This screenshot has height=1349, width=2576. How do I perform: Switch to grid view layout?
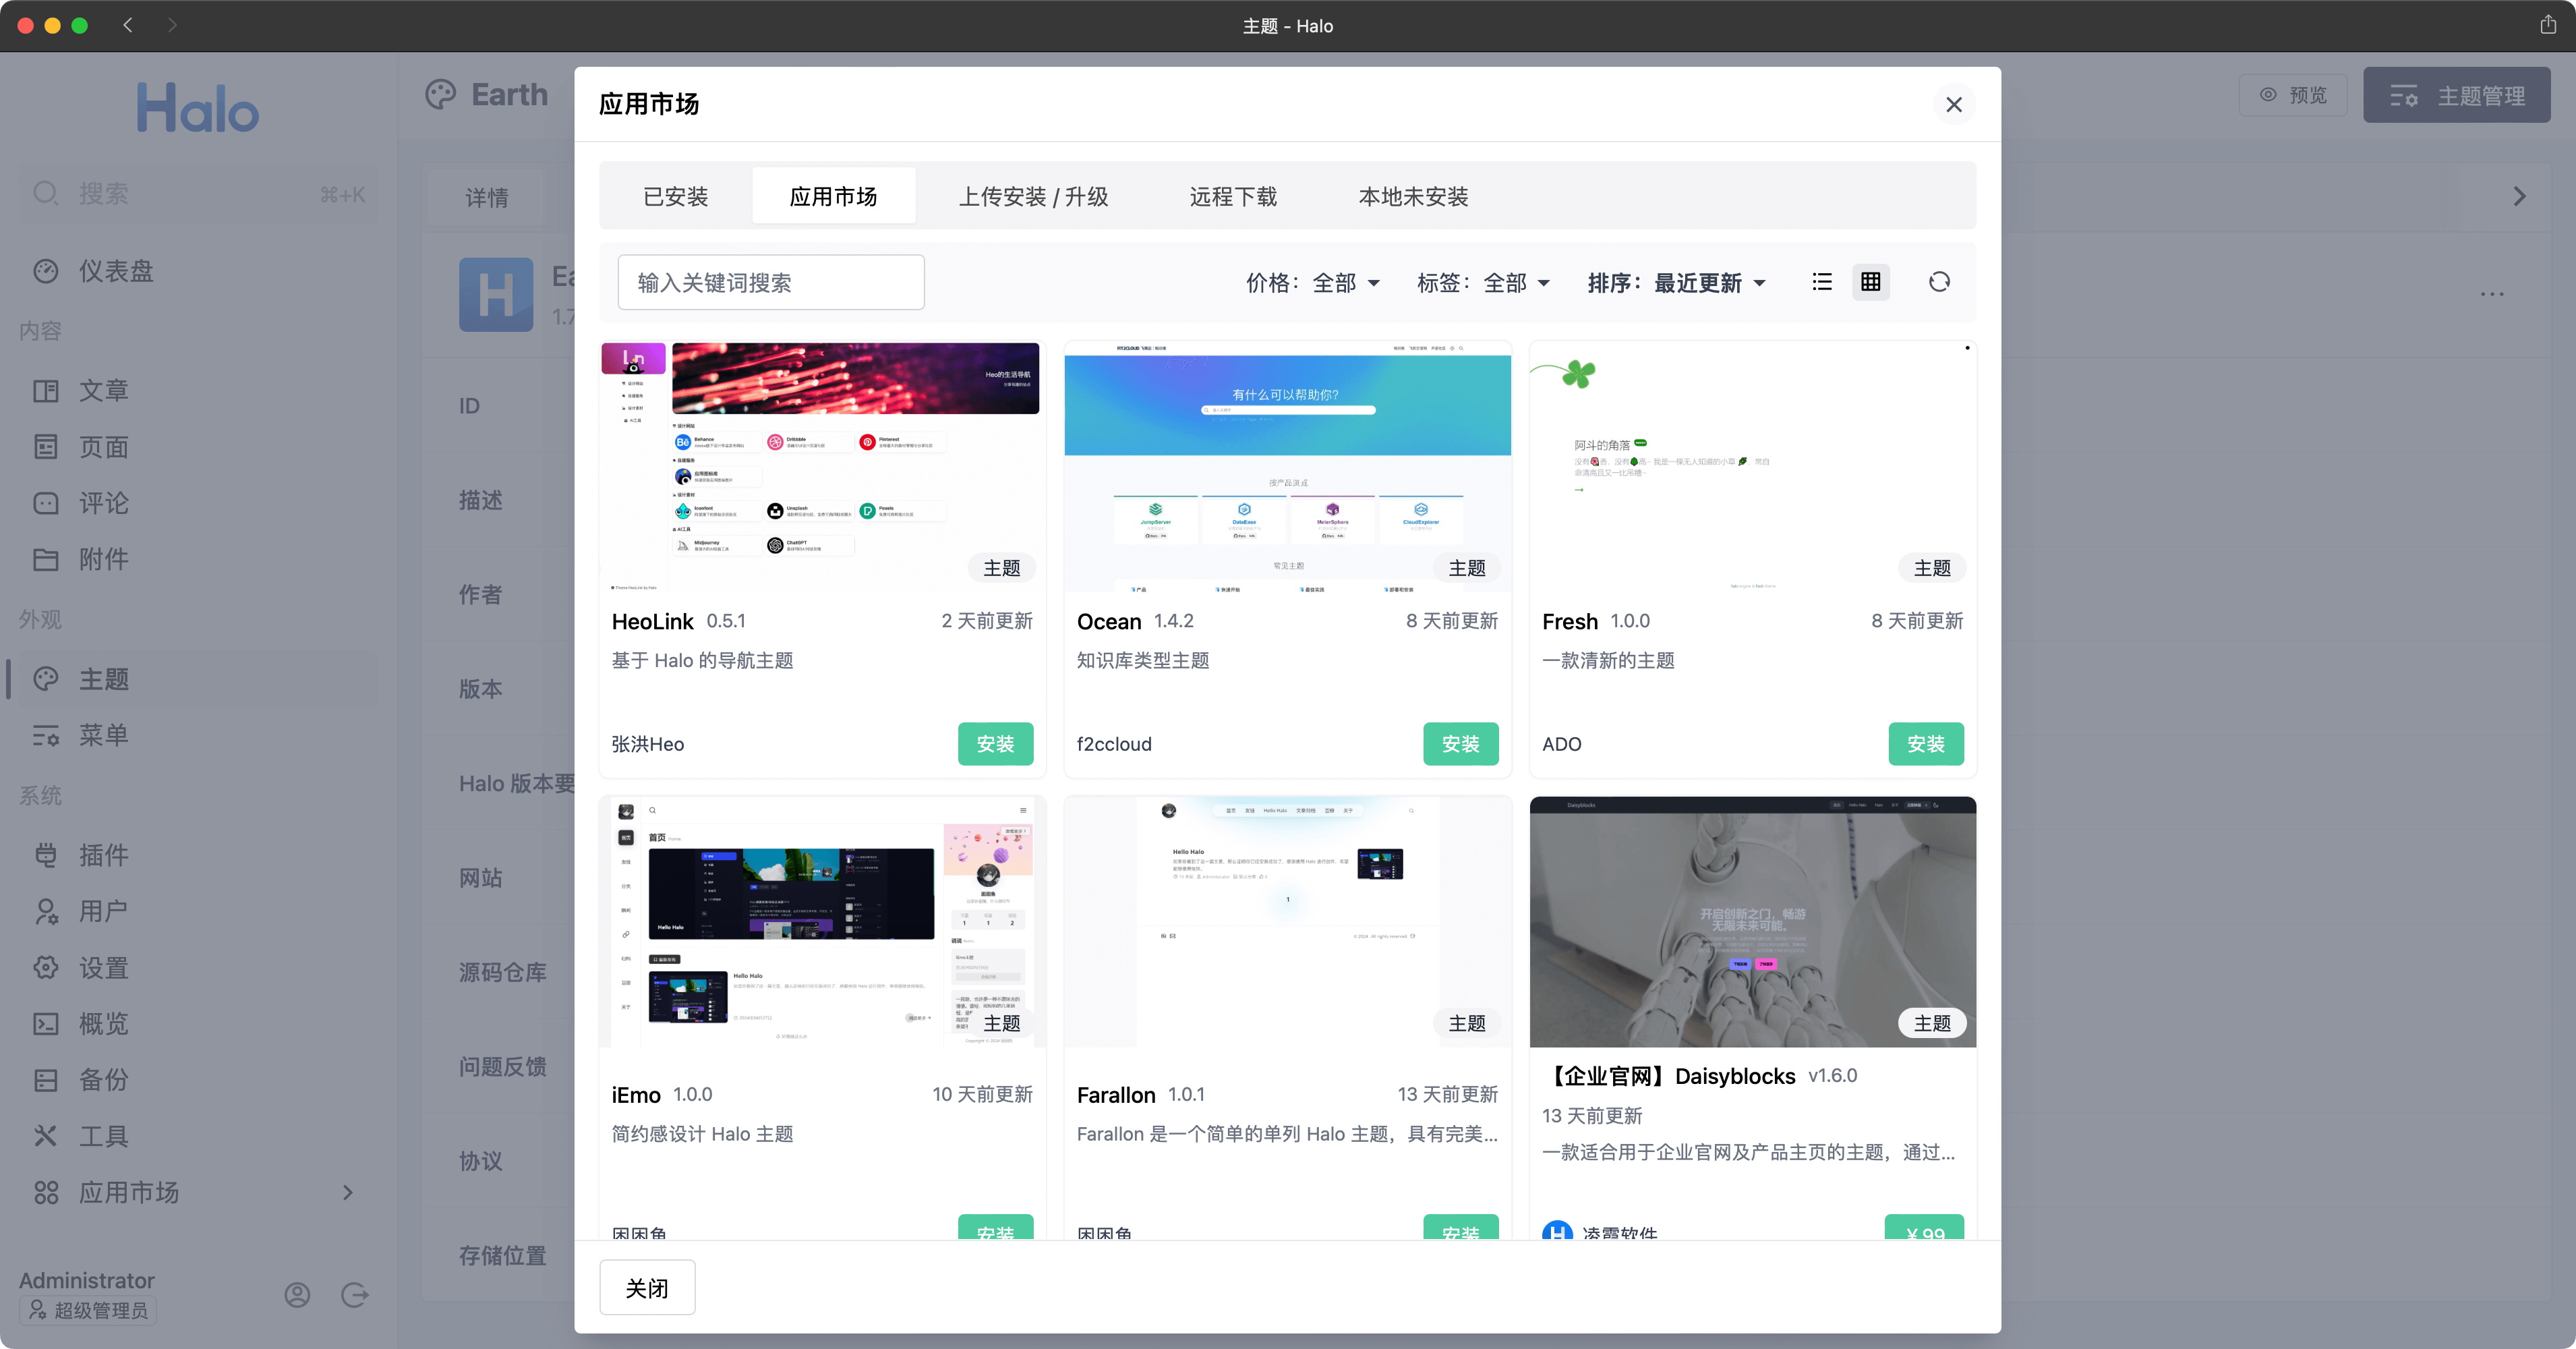click(1871, 282)
